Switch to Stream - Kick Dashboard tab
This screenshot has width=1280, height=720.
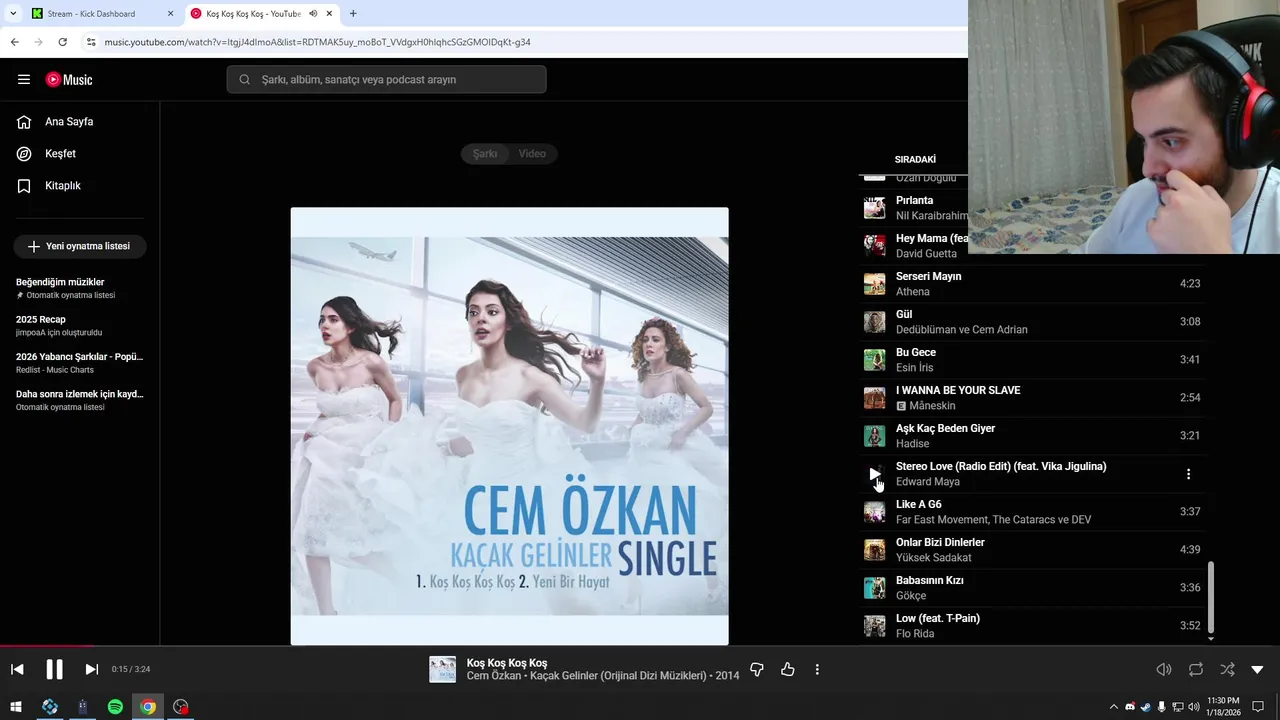(x=100, y=14)
